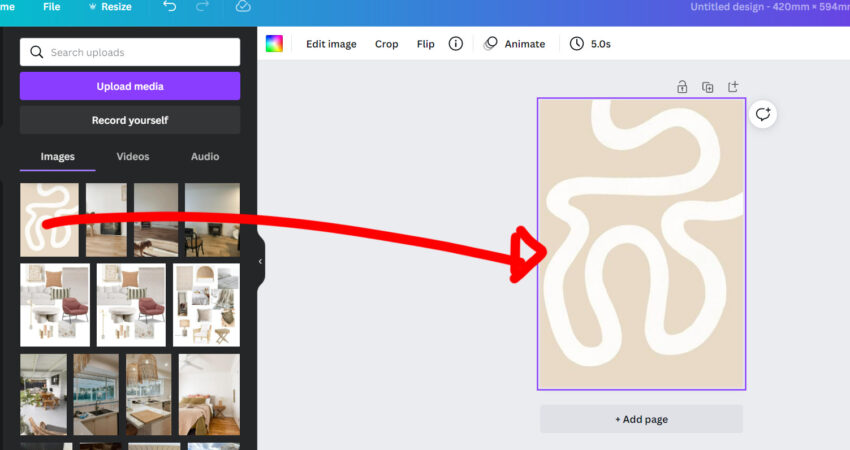Set timing with the 5.0s clock button
Image resolution: width=850 pixels, height=450 pixels.
pyautogui.click(x=590, y=44)
